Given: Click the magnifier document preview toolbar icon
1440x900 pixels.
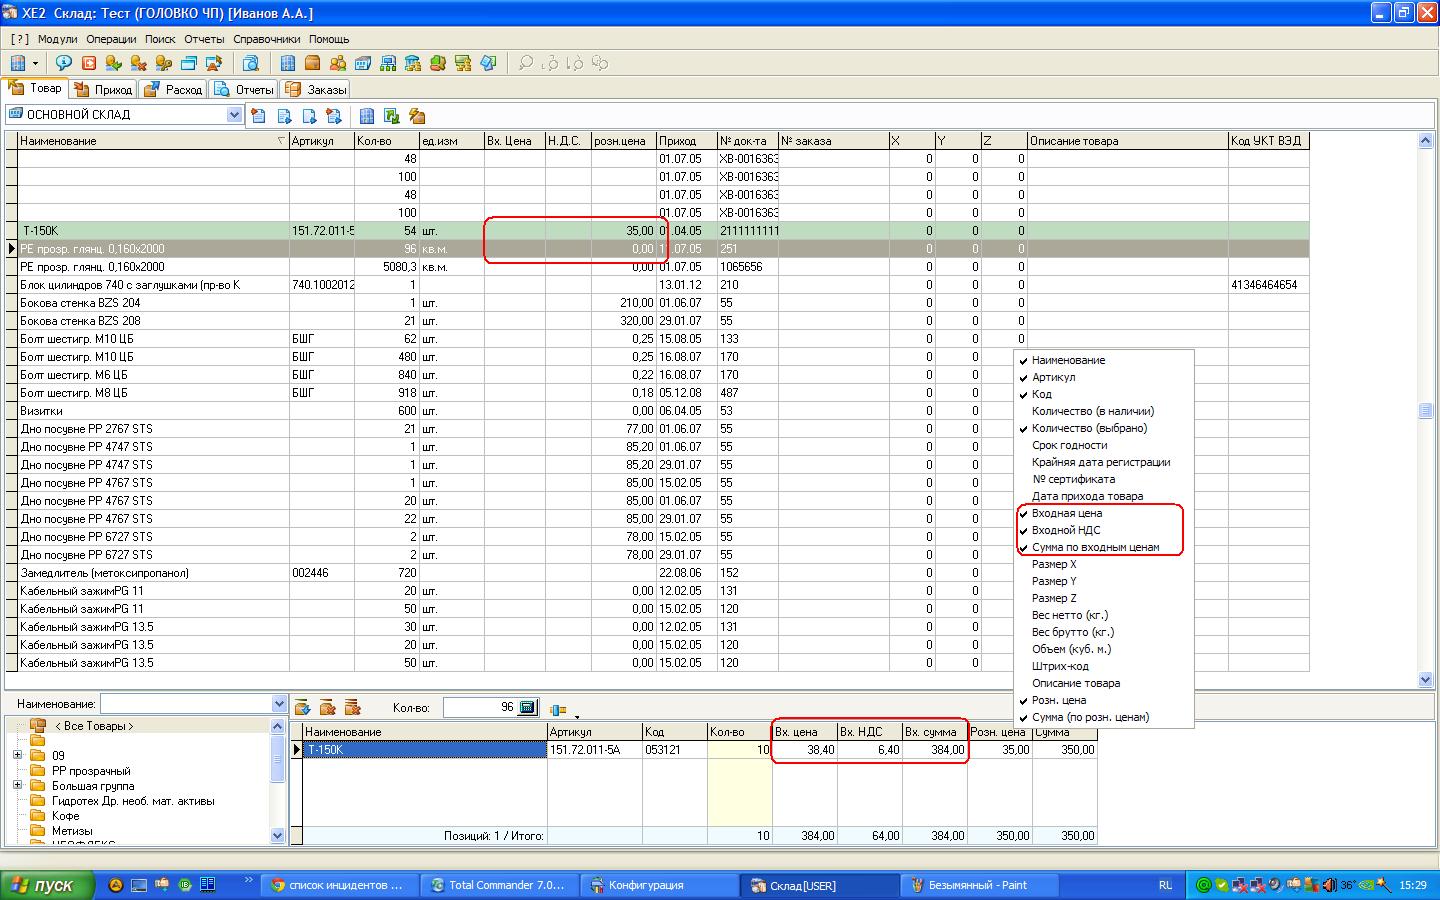Looking at the screenshot, I should pos(251,63).
